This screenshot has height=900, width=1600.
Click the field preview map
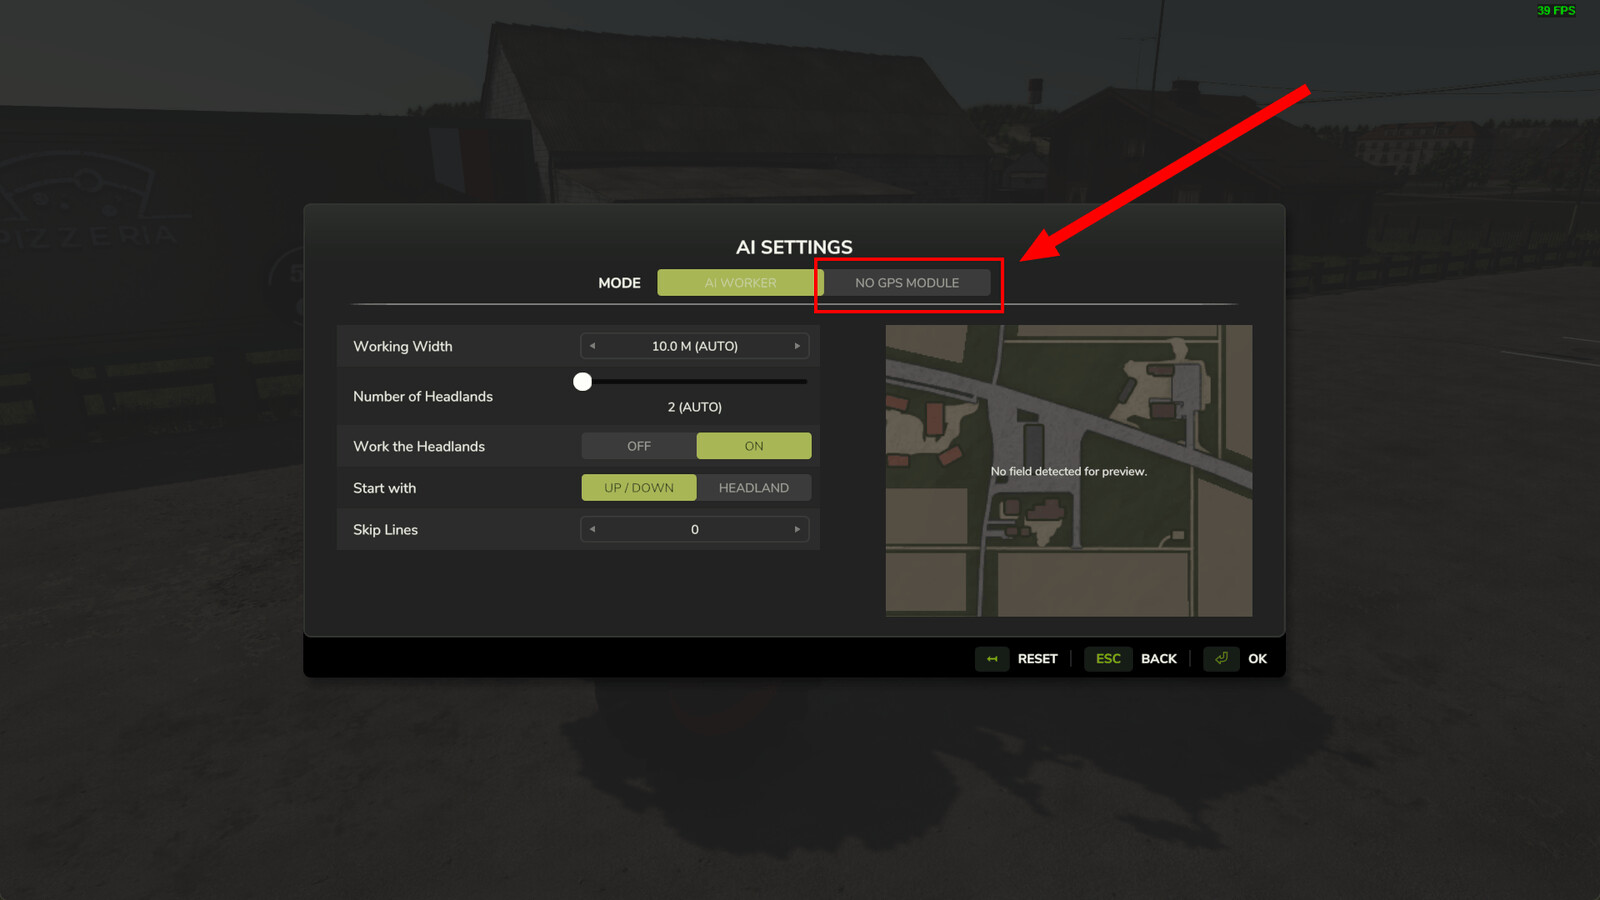point(1068,470)
